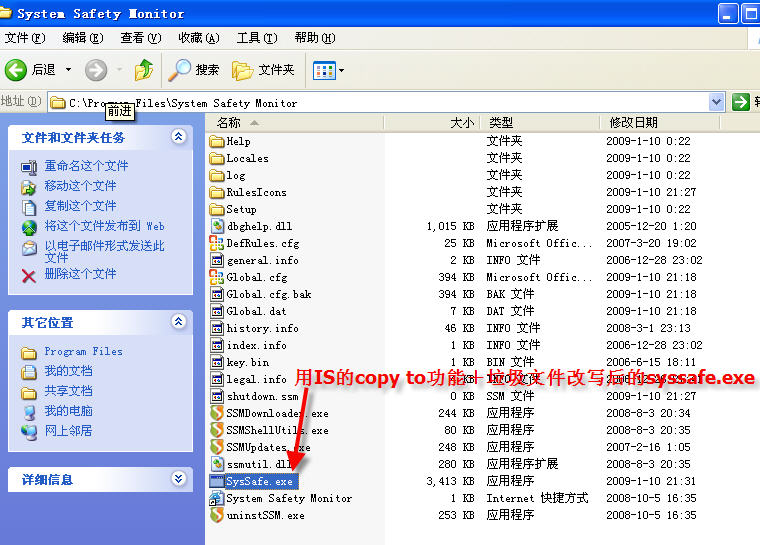Viewport: 760px width, 545px height.
Task: Click 将这个文件发布到 Web link
Action: point(105,226)
